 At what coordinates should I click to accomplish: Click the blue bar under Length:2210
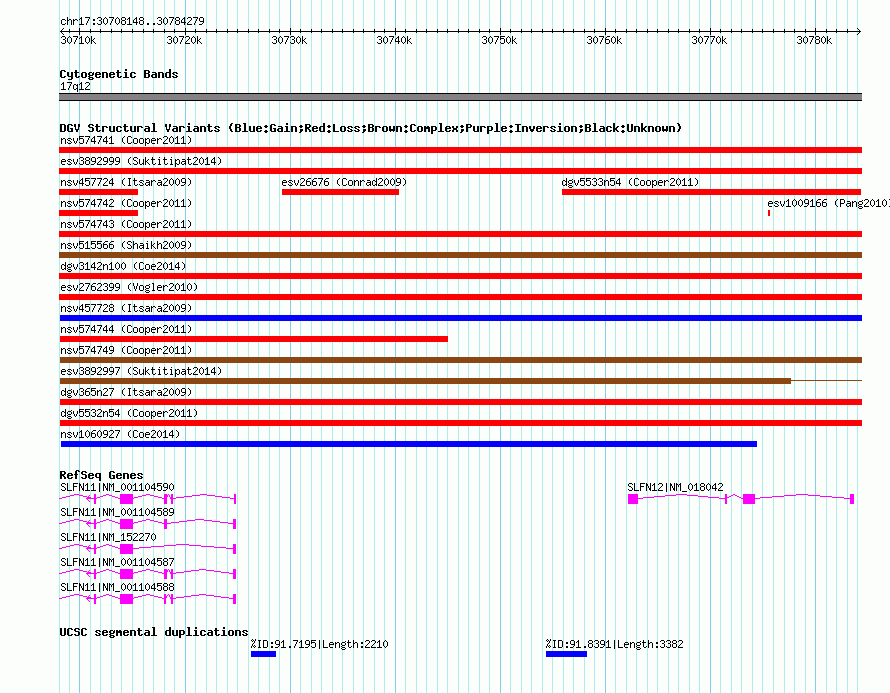click(263, 654)
